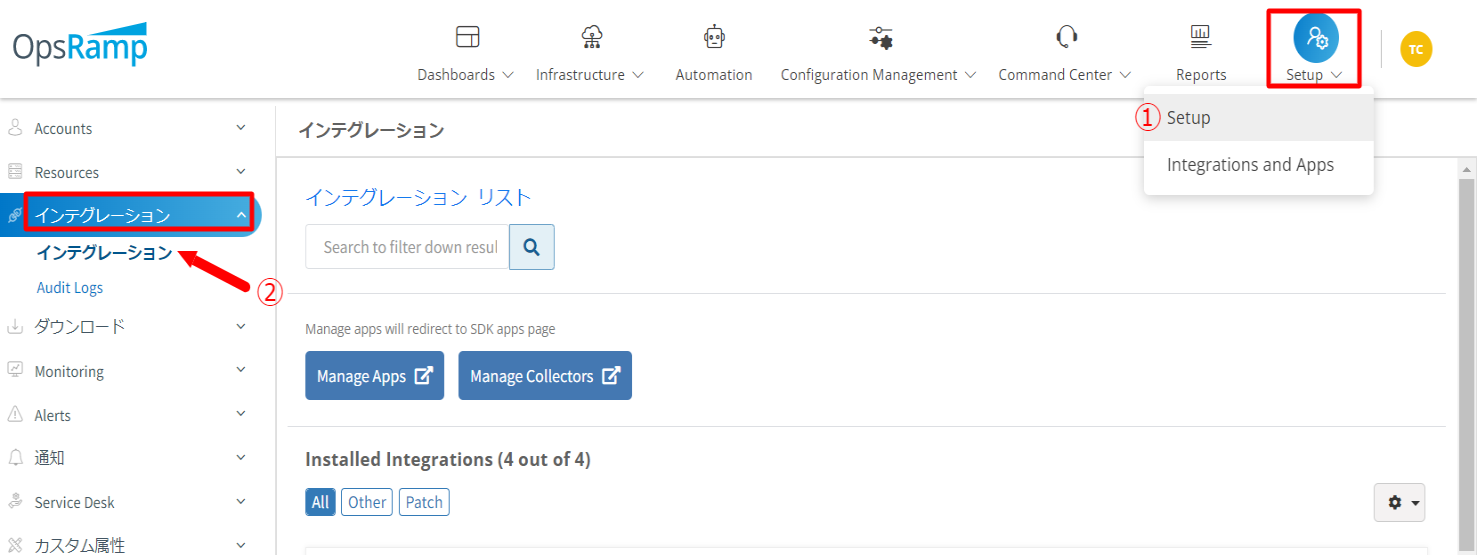Open Audit Logs in the sidebar
Image resolution: width=1477 pixels, height=555 pixels.
(x=70, y=288)
